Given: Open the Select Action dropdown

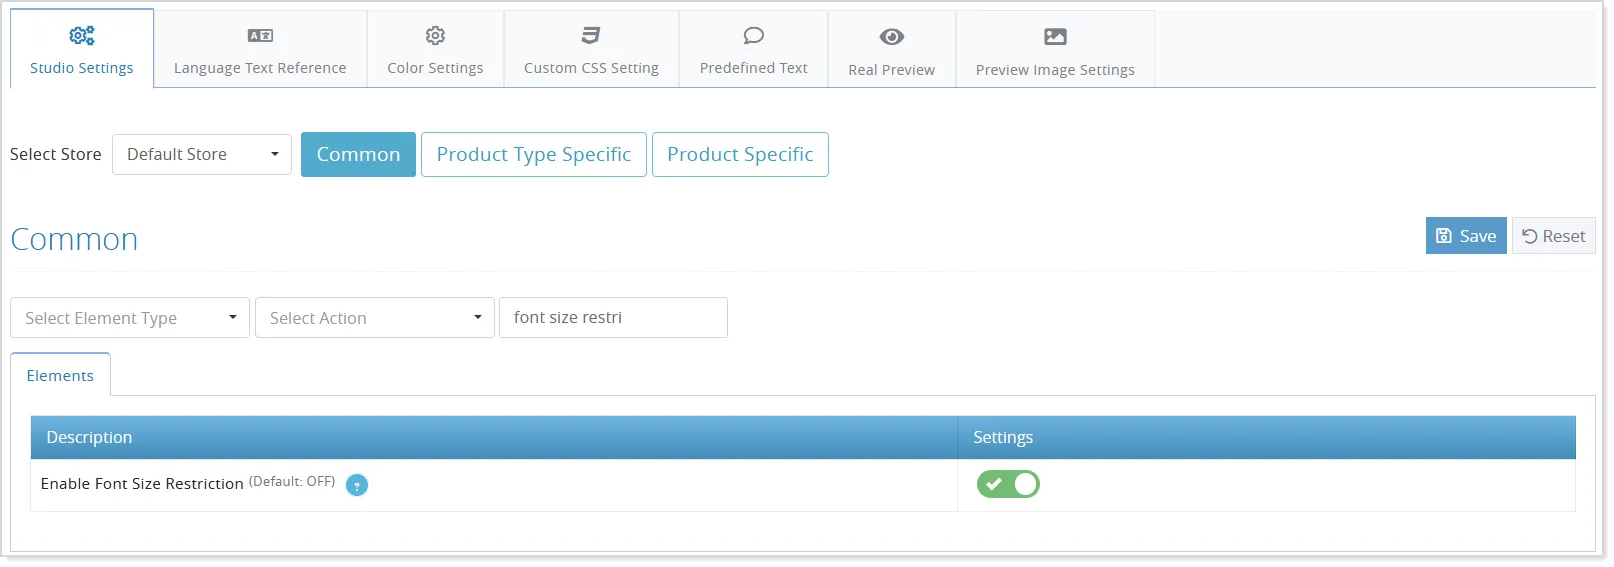Looking at the screenshot, I should pos(375,318).
